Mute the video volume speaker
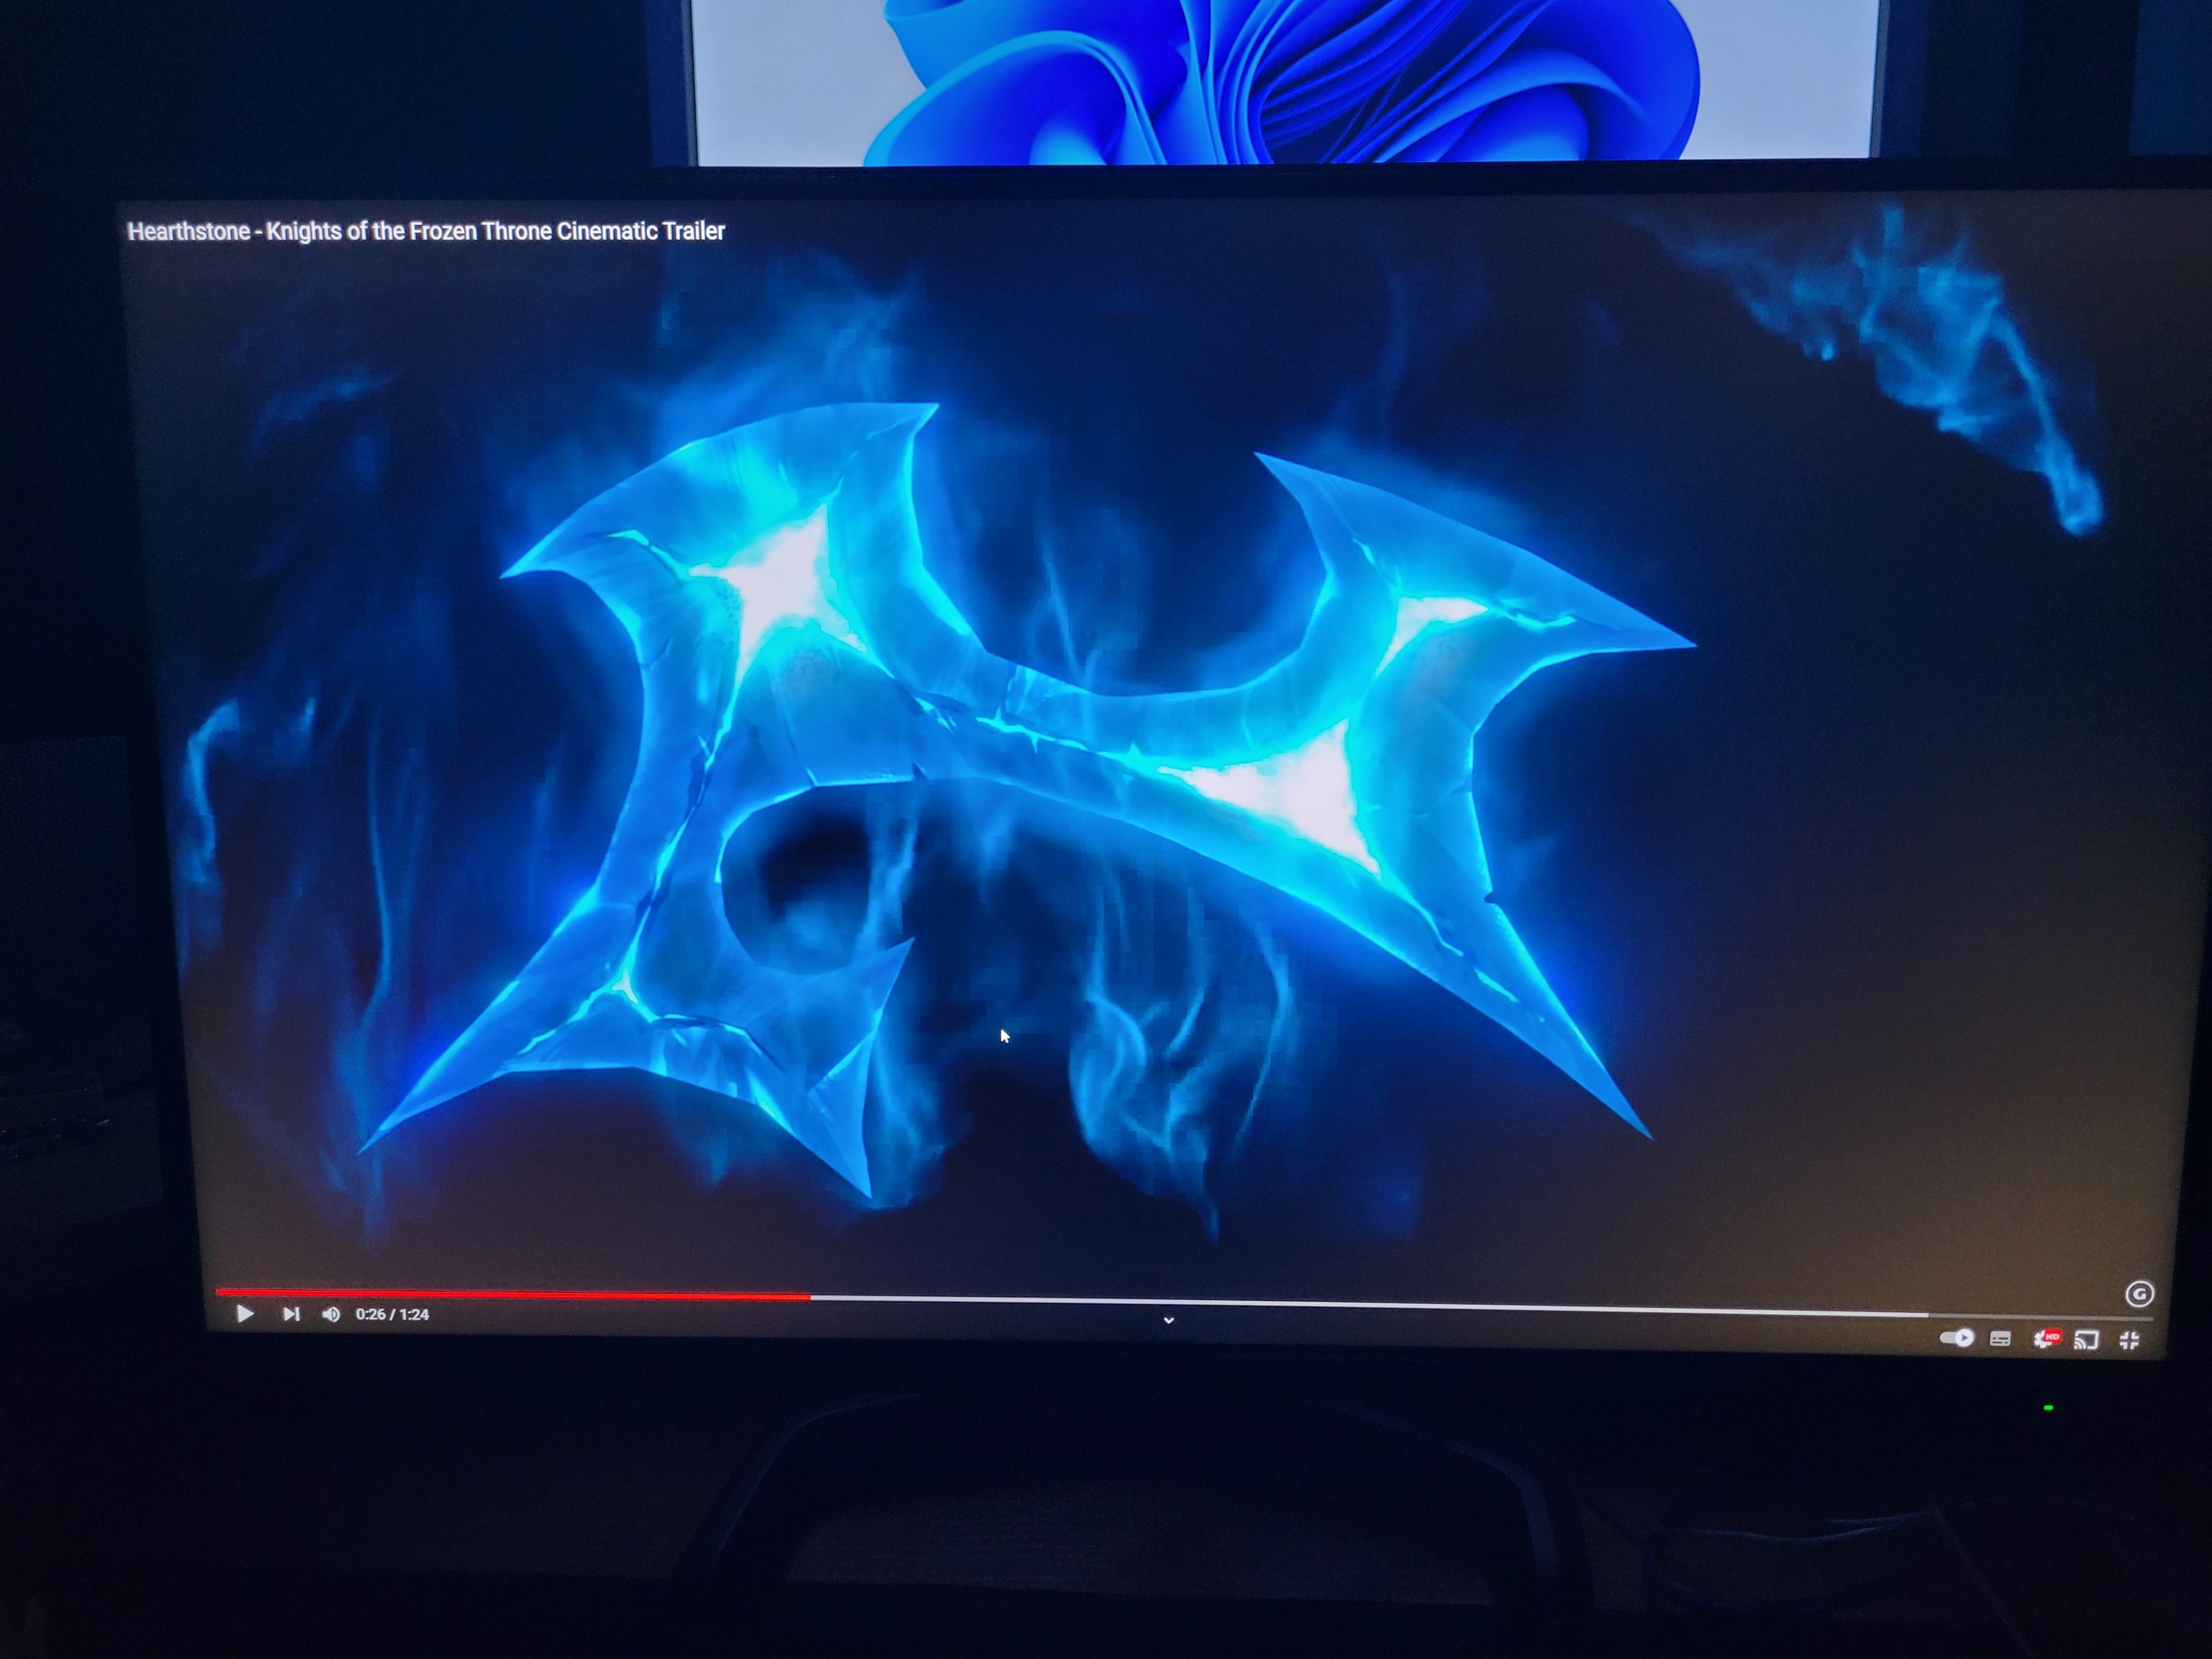The width and height of the screenshot is (2212, 1659). (331, 1314)
